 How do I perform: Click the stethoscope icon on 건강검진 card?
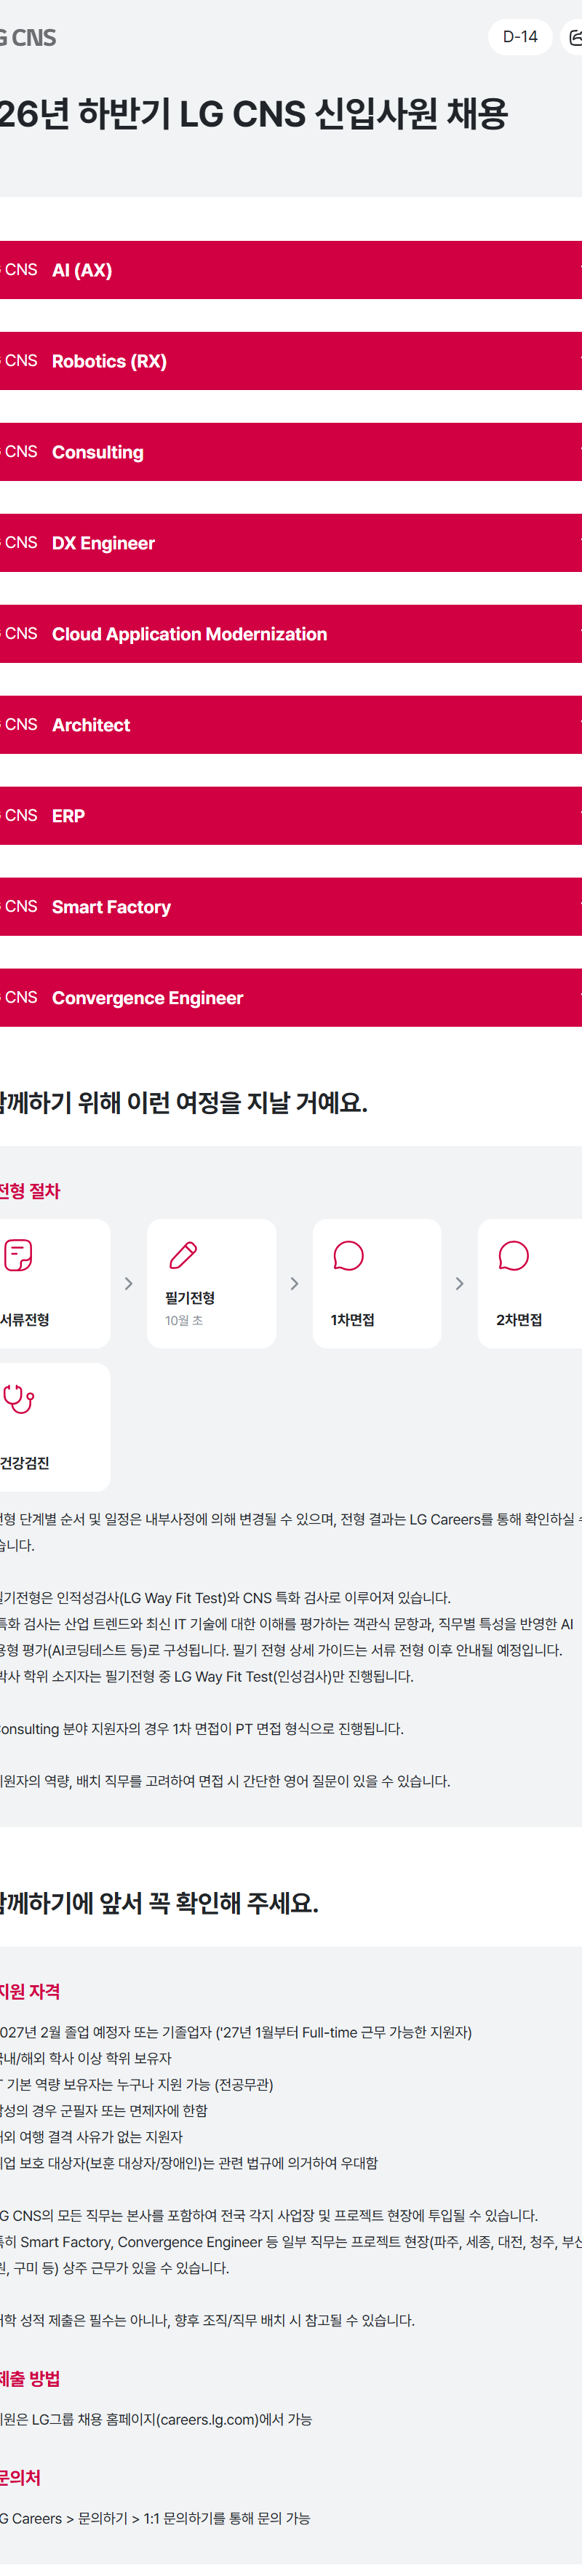point(18,1399)
